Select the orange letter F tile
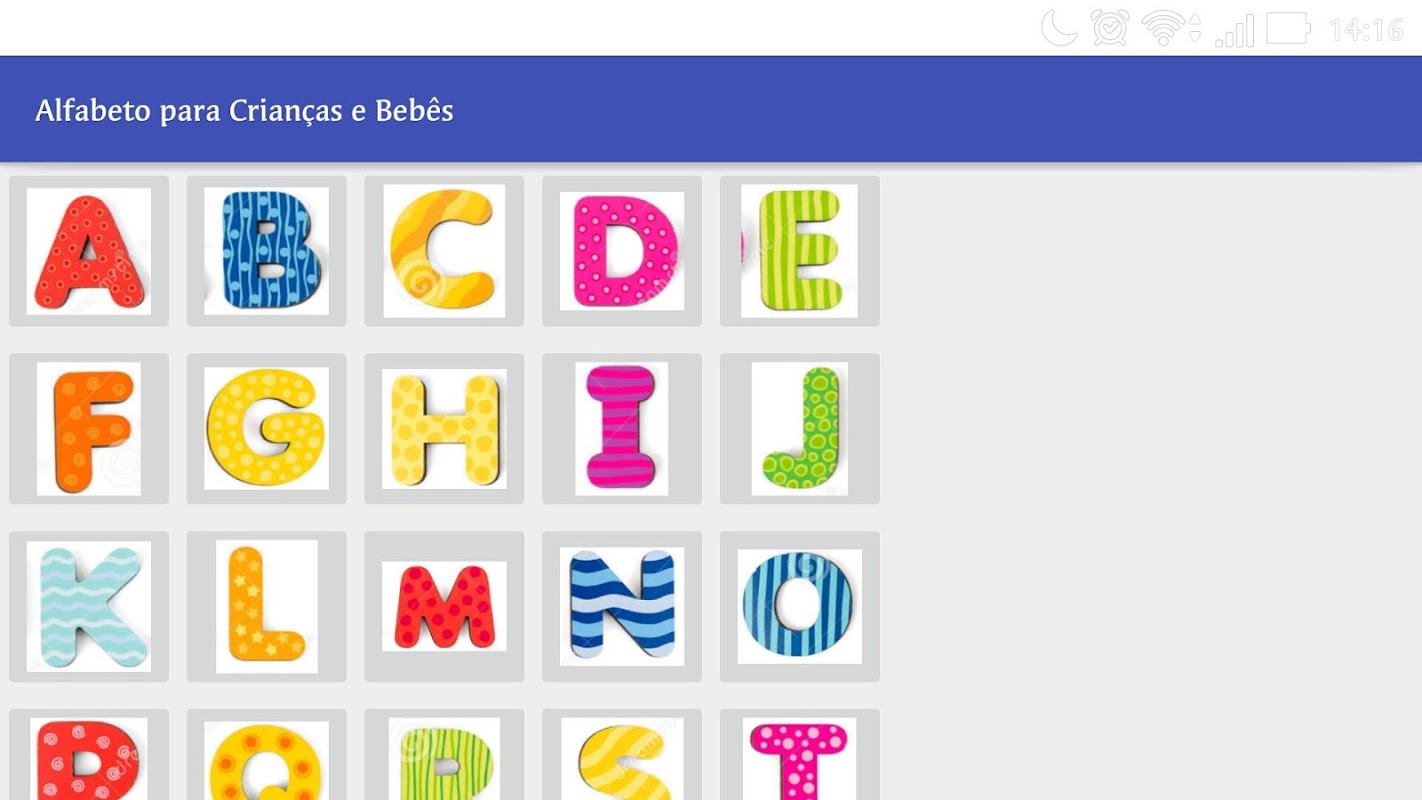The width and height of the screenshot is (1422, 800). point(89,429)
